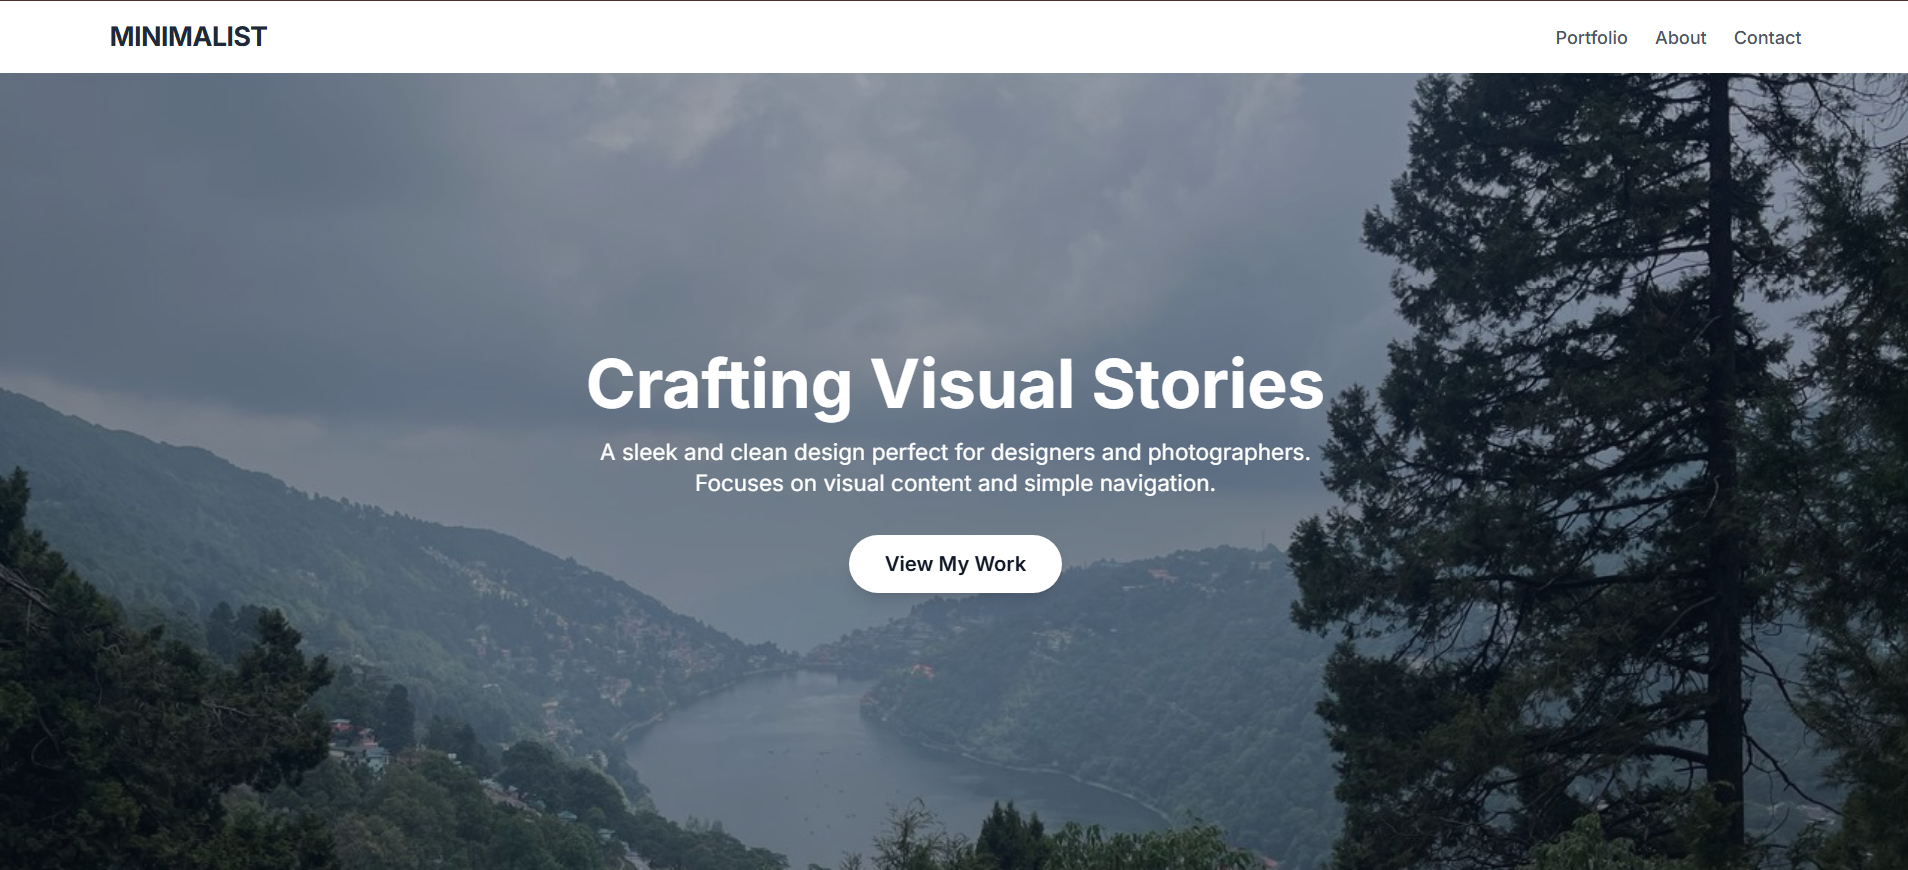
Task: Click the View My Work button
Action: tap(955, 564)
